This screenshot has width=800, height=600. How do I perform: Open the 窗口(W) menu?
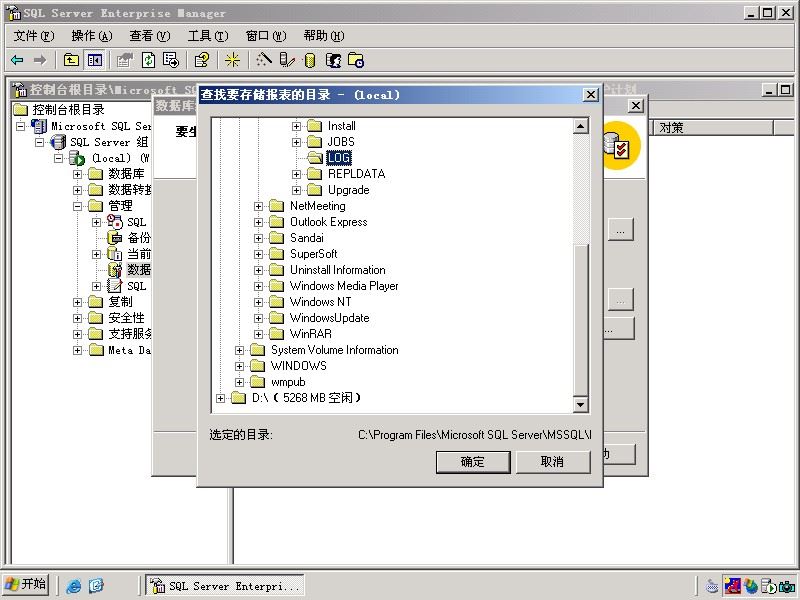pos(266,36)
